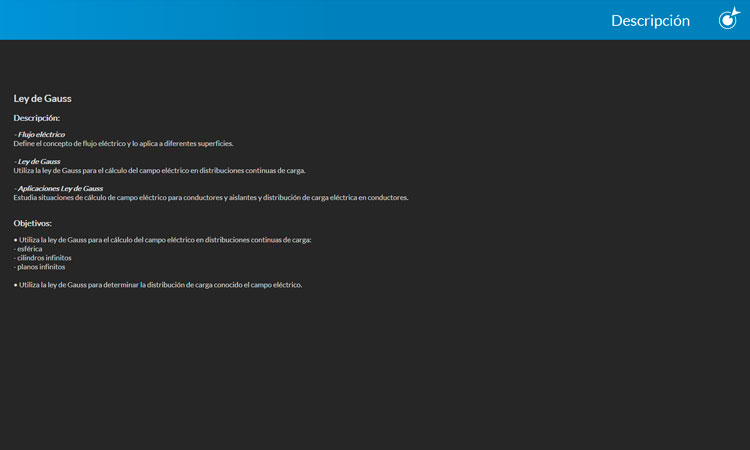This screenshot has height=450, width=750.
Task: Click the Objetivos: section subheading
Action: pyautogui.click(x=32, y=223)
